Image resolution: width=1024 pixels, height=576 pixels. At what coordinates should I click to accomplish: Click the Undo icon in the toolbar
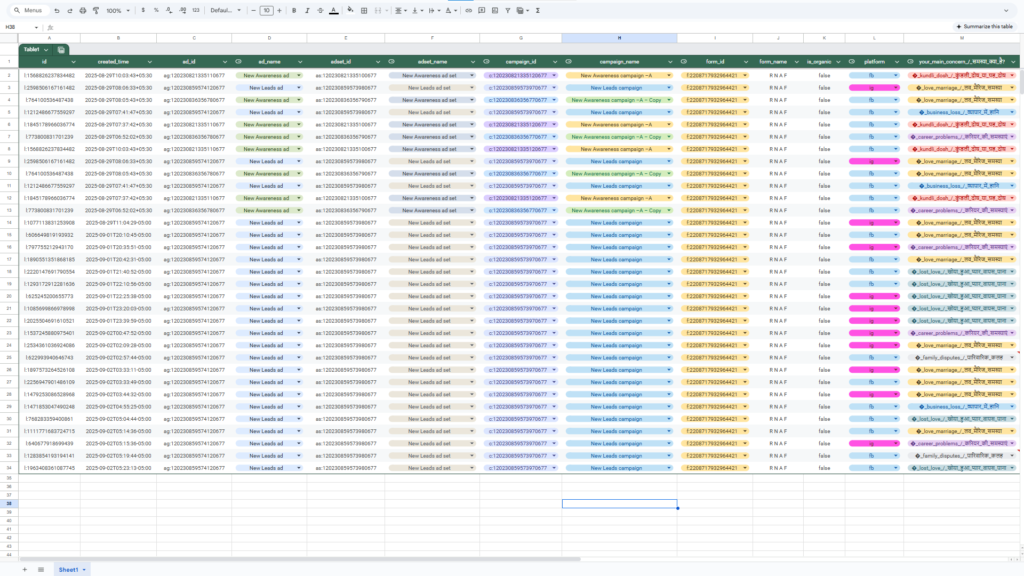coord(57,10)
